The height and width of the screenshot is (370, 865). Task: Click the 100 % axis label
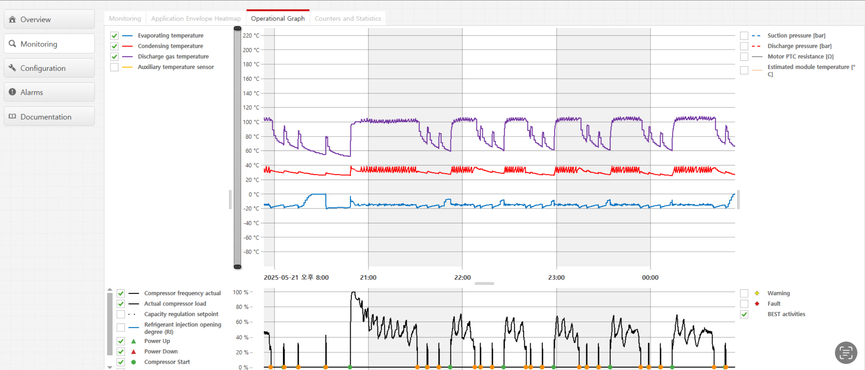[241, 292]
